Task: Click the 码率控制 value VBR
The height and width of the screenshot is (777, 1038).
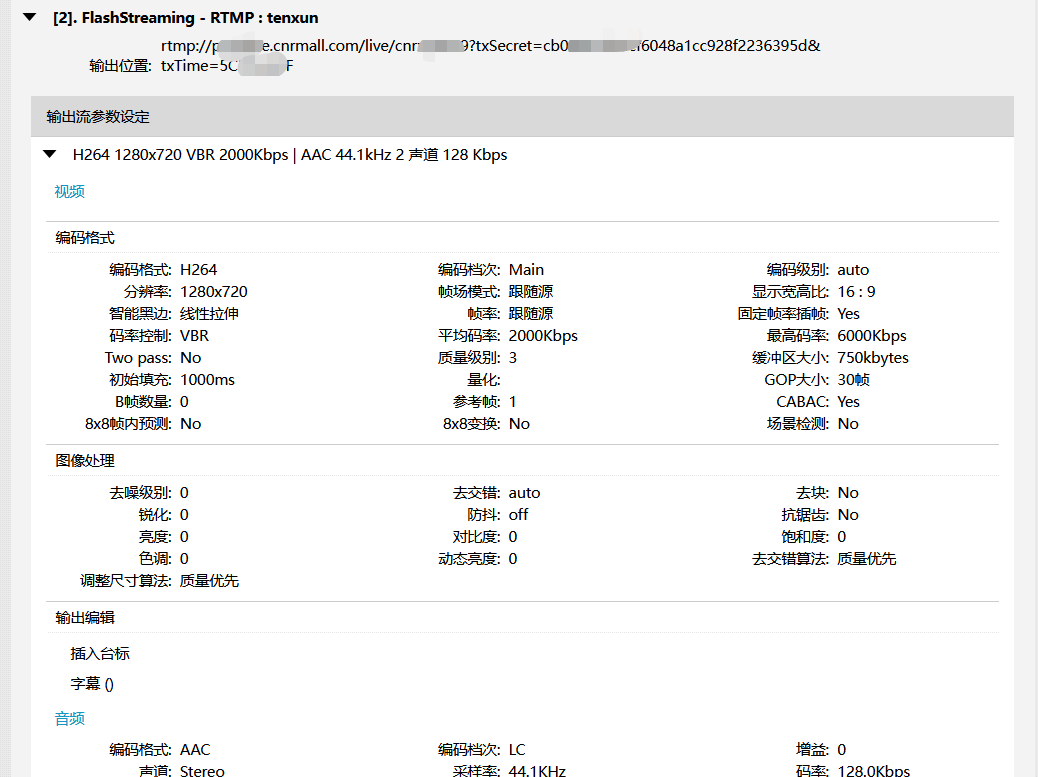Action: point(194,336)
